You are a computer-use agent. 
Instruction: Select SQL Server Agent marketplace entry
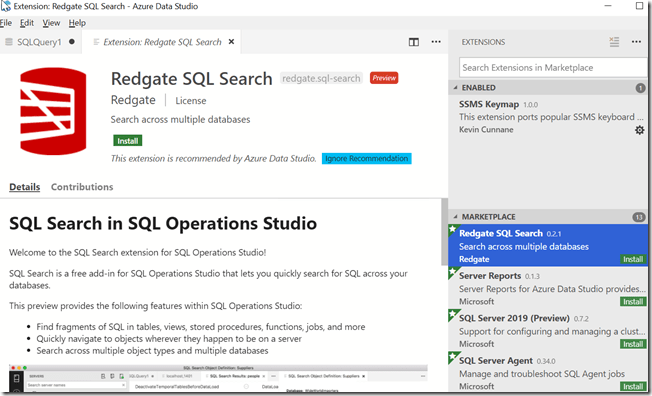(548, 373)
